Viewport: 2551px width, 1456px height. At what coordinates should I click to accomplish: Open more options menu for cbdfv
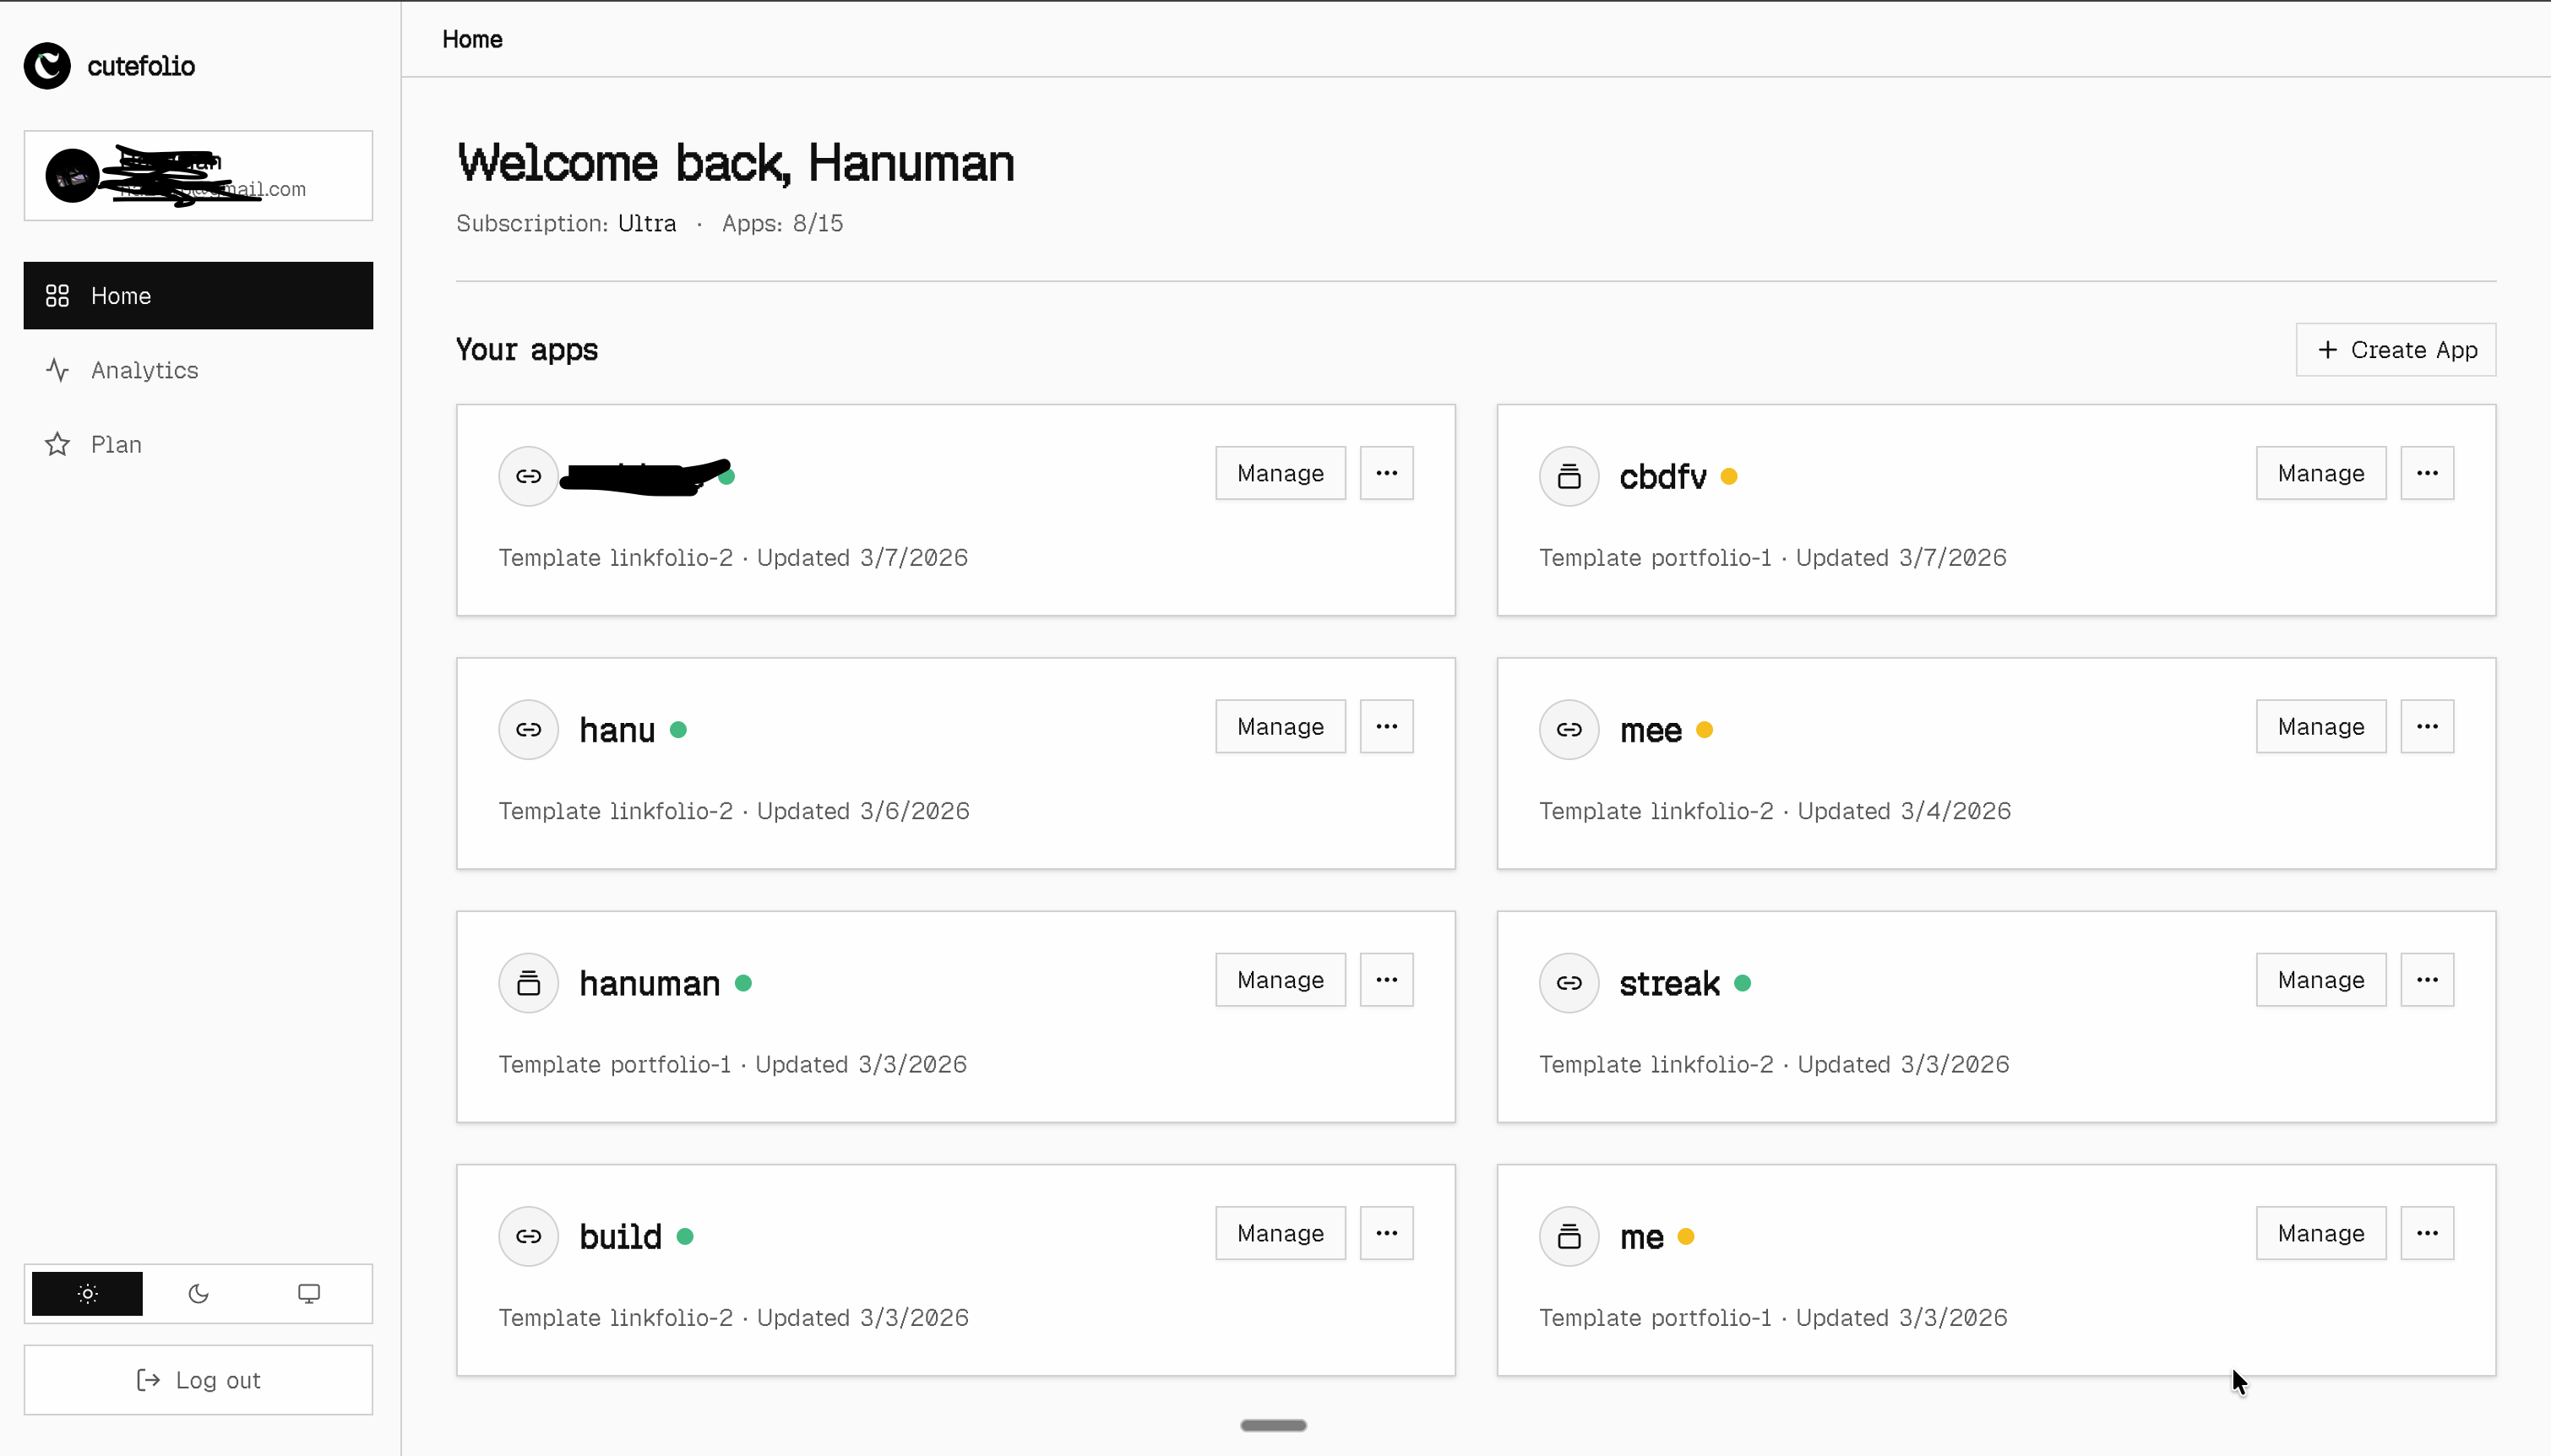[2426, 473]
